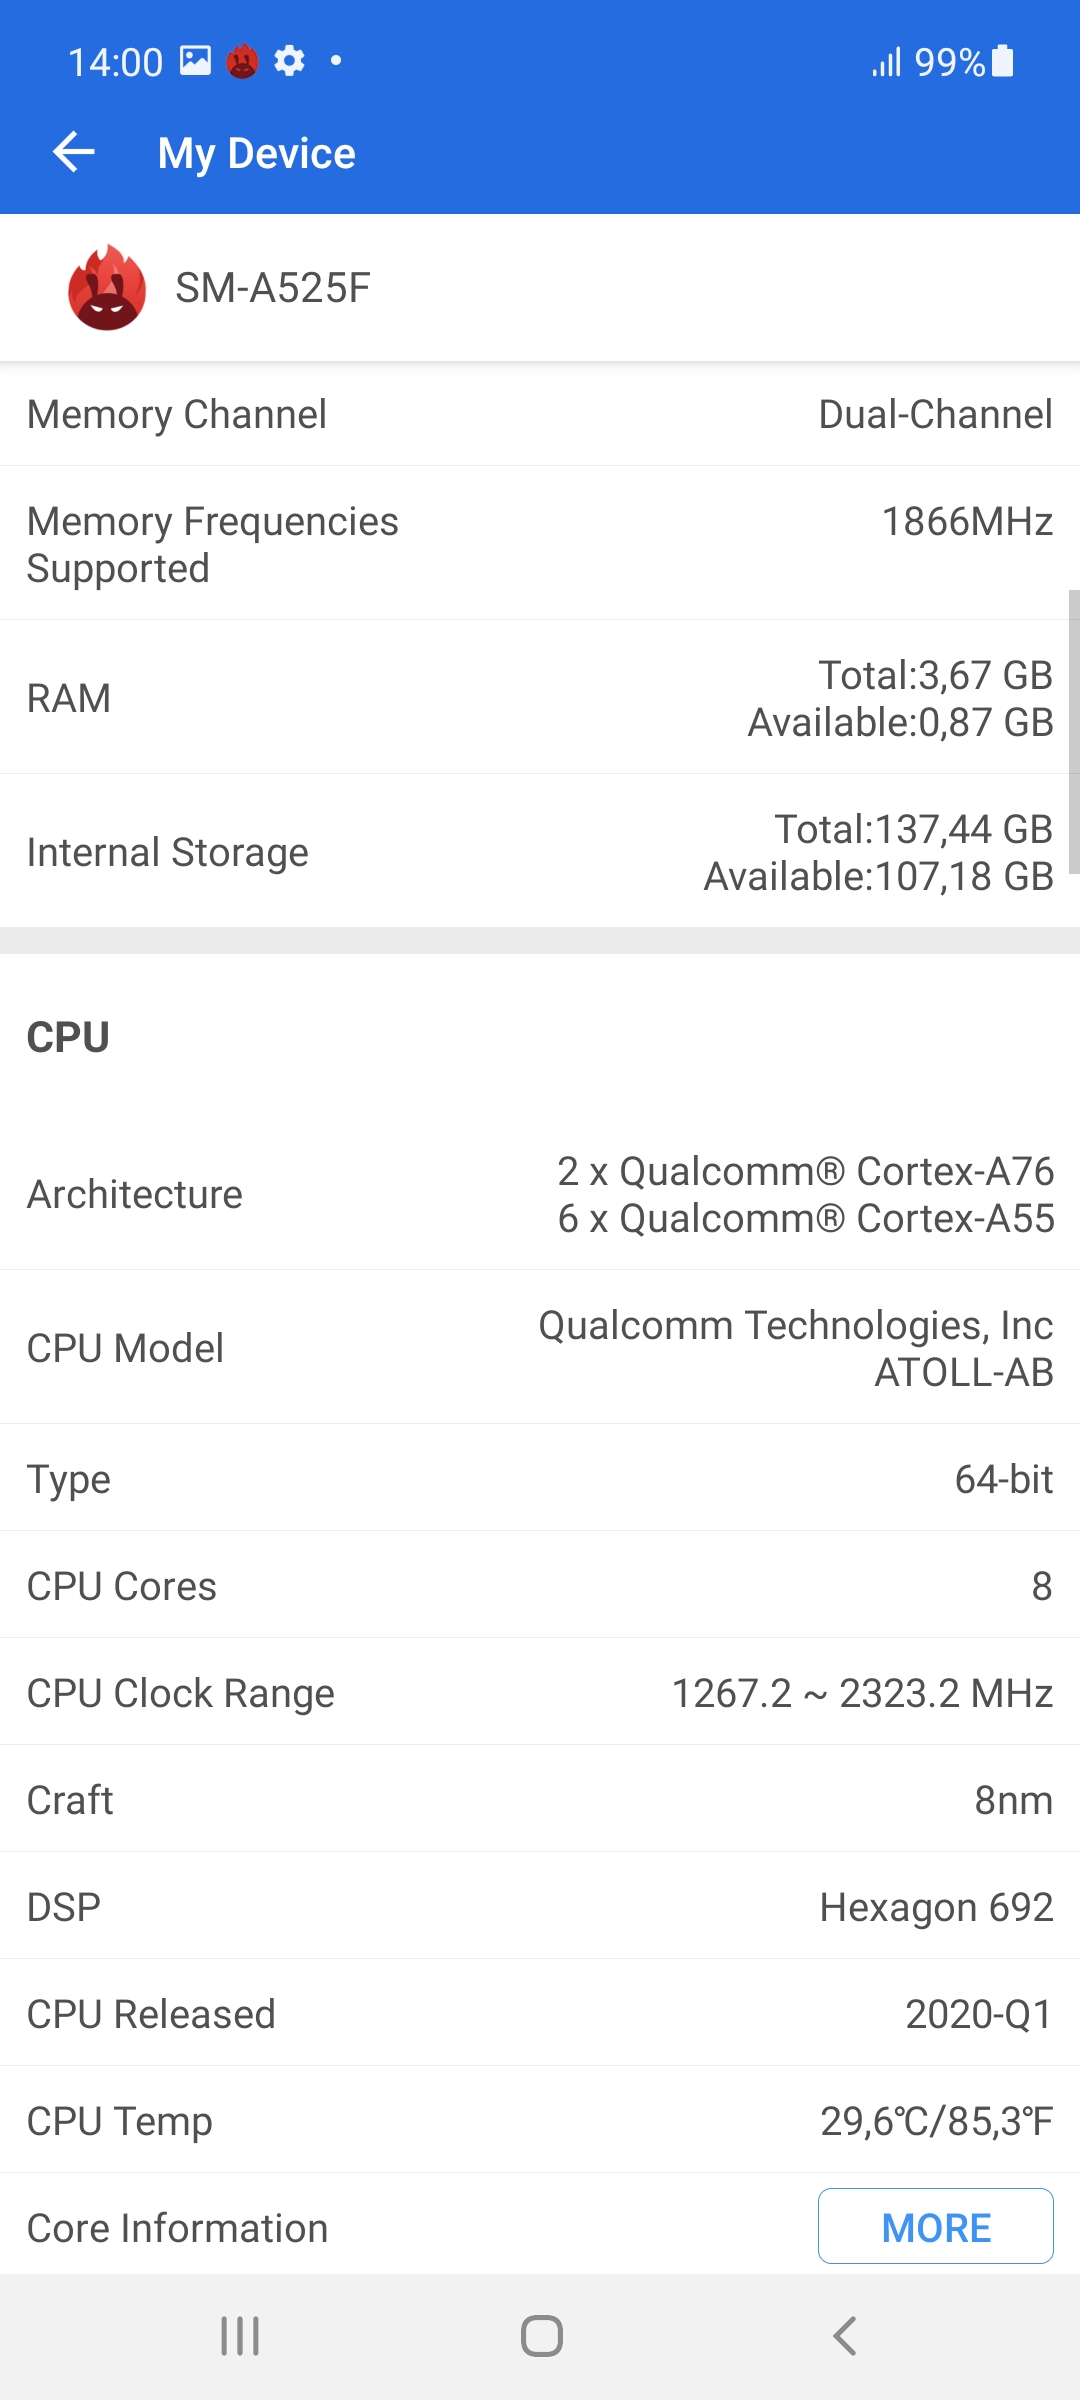Screen dimensions: 1080x2400
Task: Tap the AnTuTu flame logo beside SM-A525F
Action: 107,288
